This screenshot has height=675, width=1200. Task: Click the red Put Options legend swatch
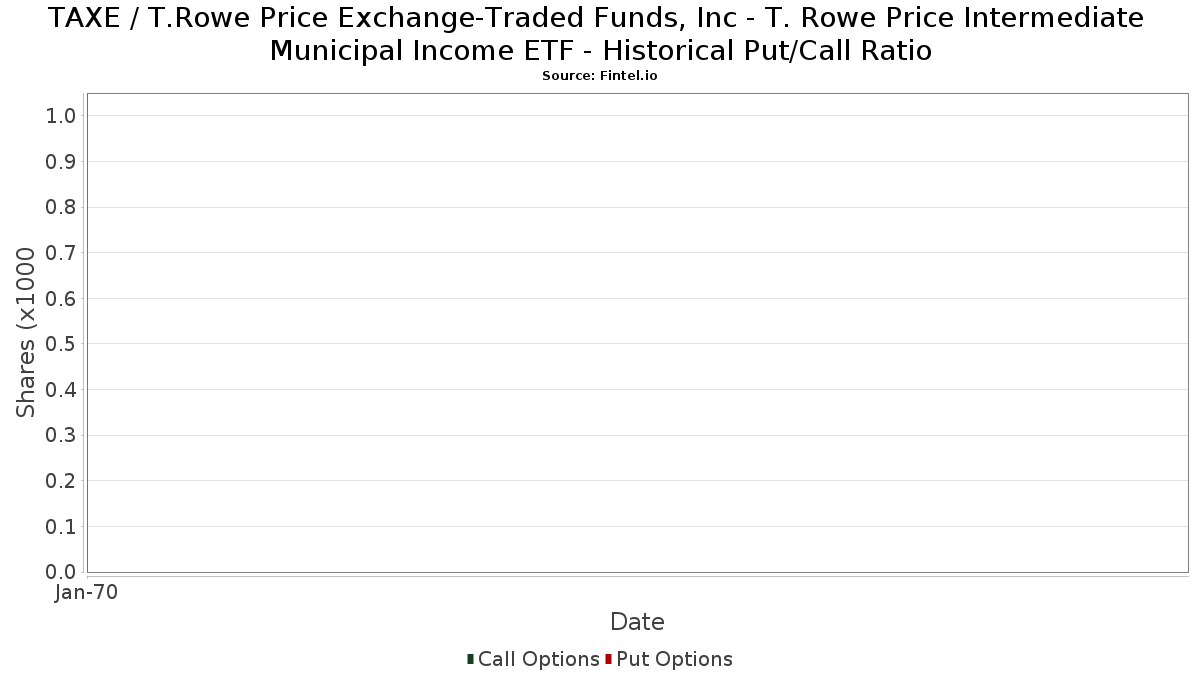(608, 659)
